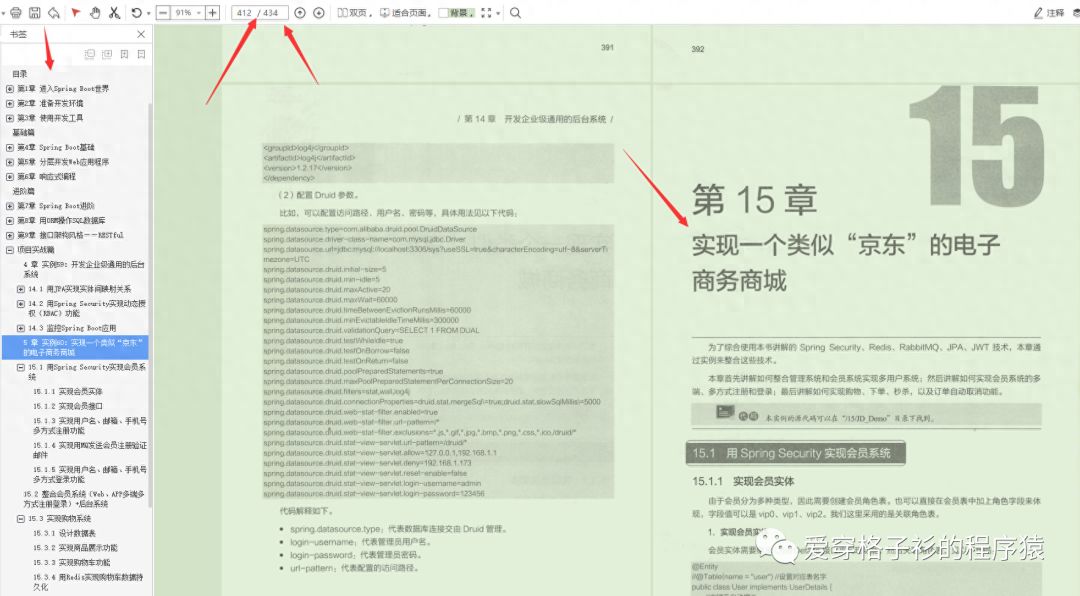This screenshot has height=596, width=1080.
Task: Open bookmark 15.3.3 实现购物车功能
Action: (72, 562)
